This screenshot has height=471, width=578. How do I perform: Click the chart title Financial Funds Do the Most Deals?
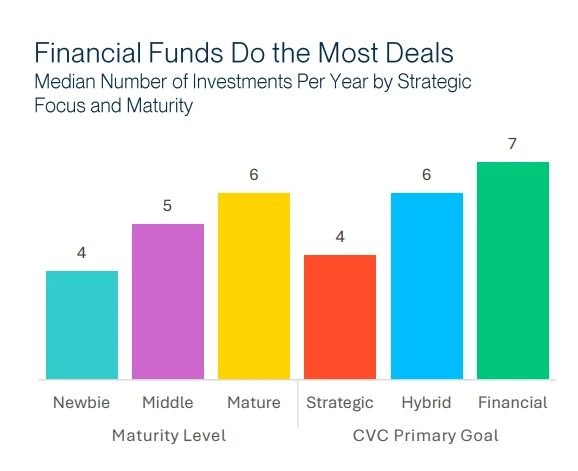[244, 53]
